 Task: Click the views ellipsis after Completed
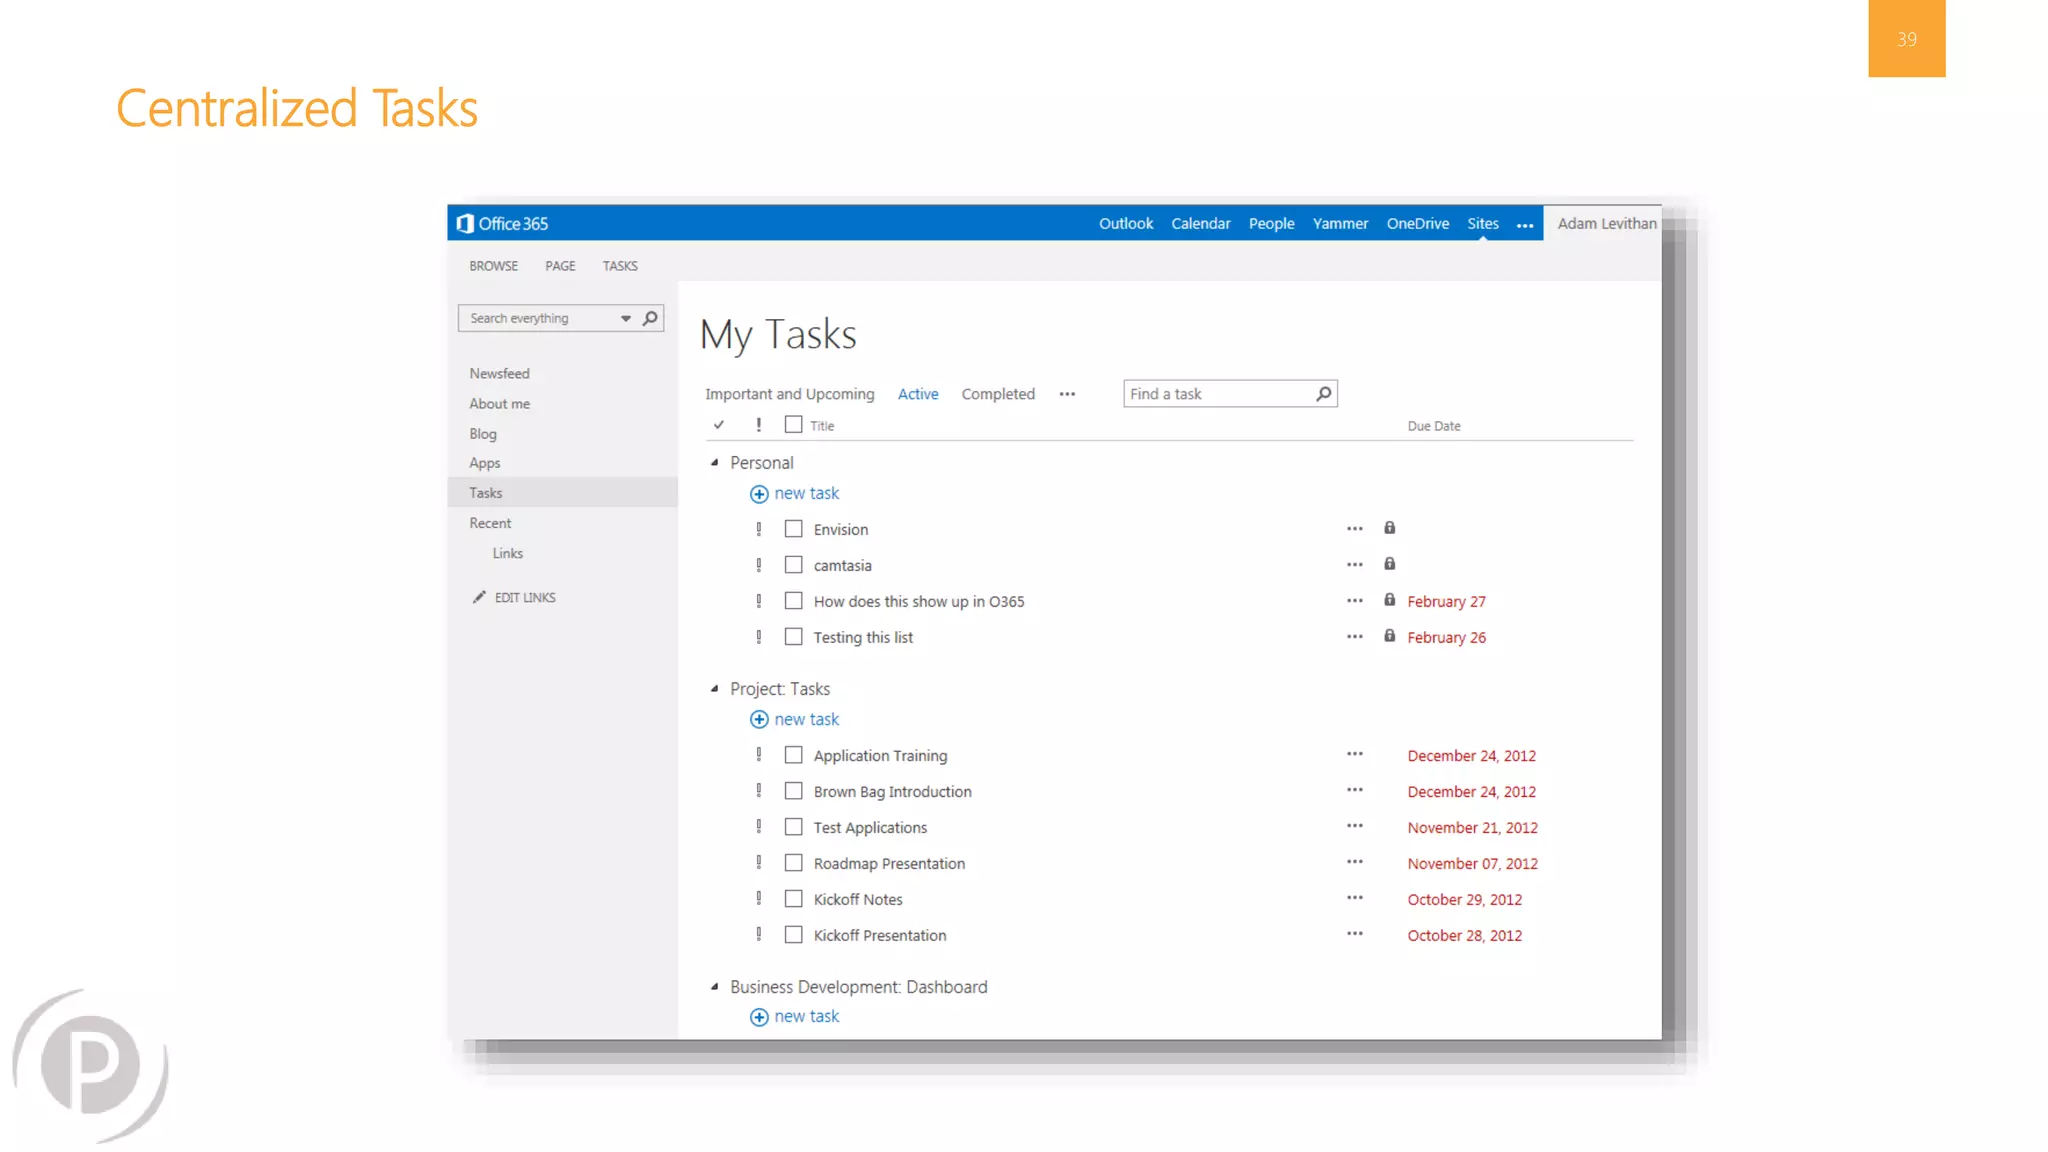click(1067, 394)
